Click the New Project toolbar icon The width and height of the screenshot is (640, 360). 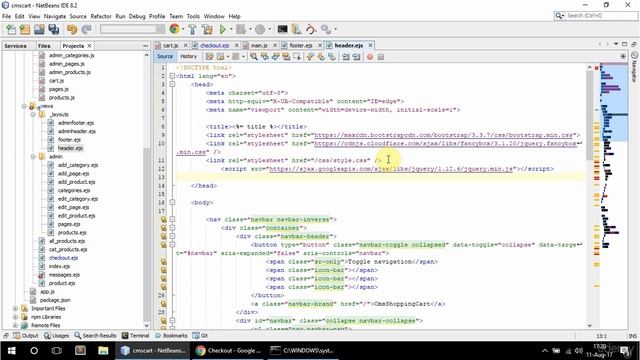pyautogui.click(x=25, y=29)
